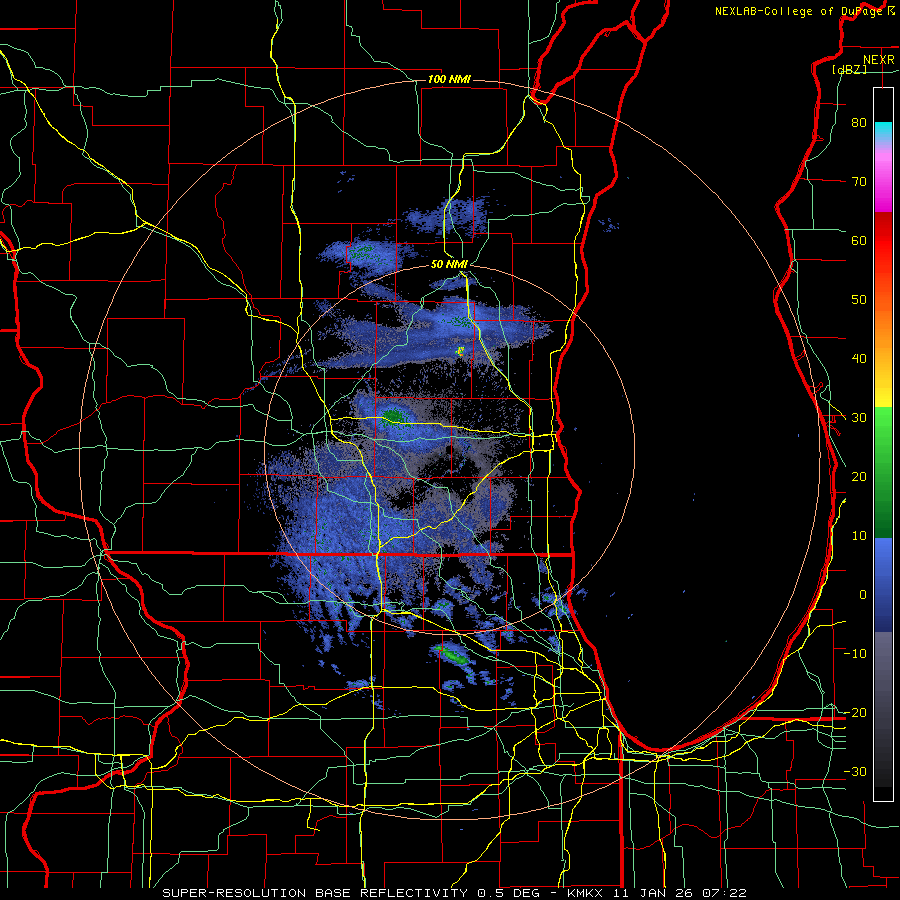Click the "SUPER-RESOLUTION BASE REFLECTIVITY" caption text
Image resolution: width=900 pixels, height=900 pixels.
(315, 893)
